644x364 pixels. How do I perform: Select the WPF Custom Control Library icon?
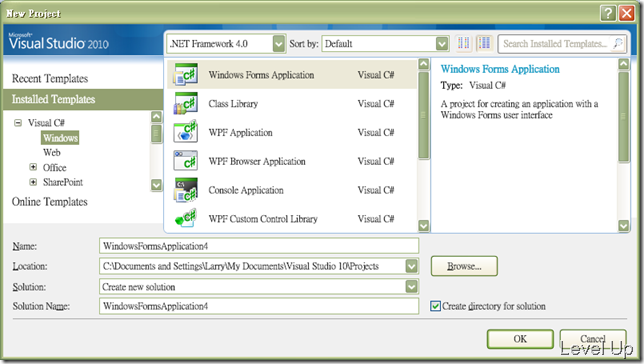point(186,218)
